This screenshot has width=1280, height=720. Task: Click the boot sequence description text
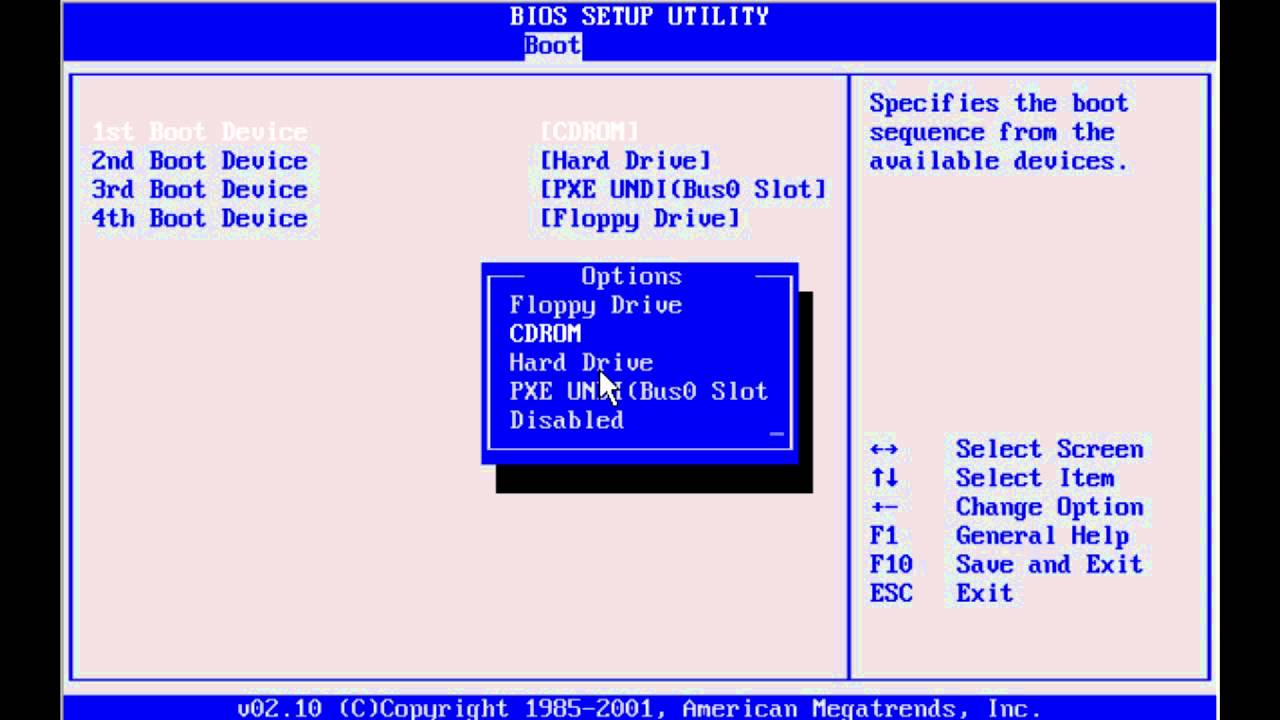[x=999, y=133]
